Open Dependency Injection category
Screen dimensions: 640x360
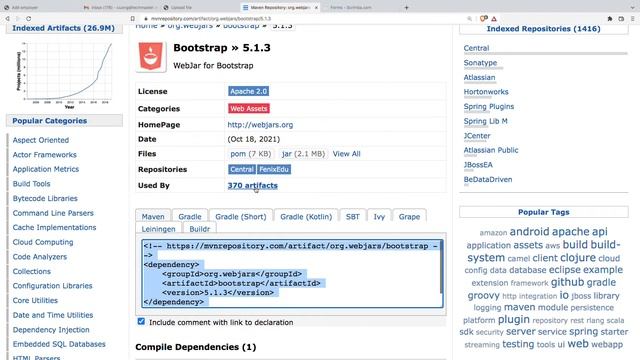tap(51, 330)
